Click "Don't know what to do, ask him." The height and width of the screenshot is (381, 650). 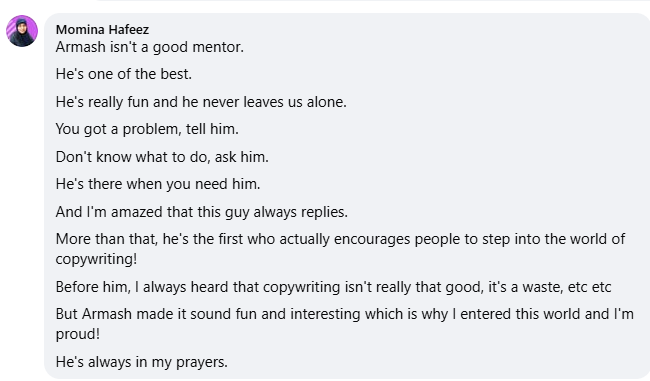coord(162,157)
